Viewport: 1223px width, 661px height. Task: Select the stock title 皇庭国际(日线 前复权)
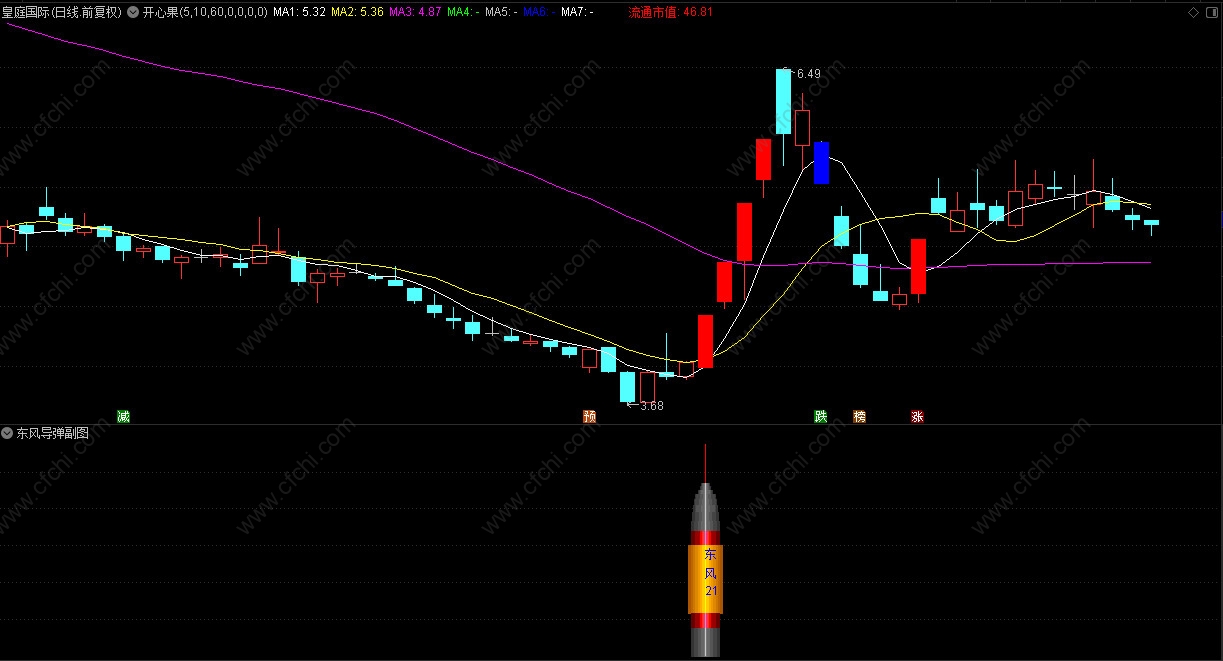[62, 12]
